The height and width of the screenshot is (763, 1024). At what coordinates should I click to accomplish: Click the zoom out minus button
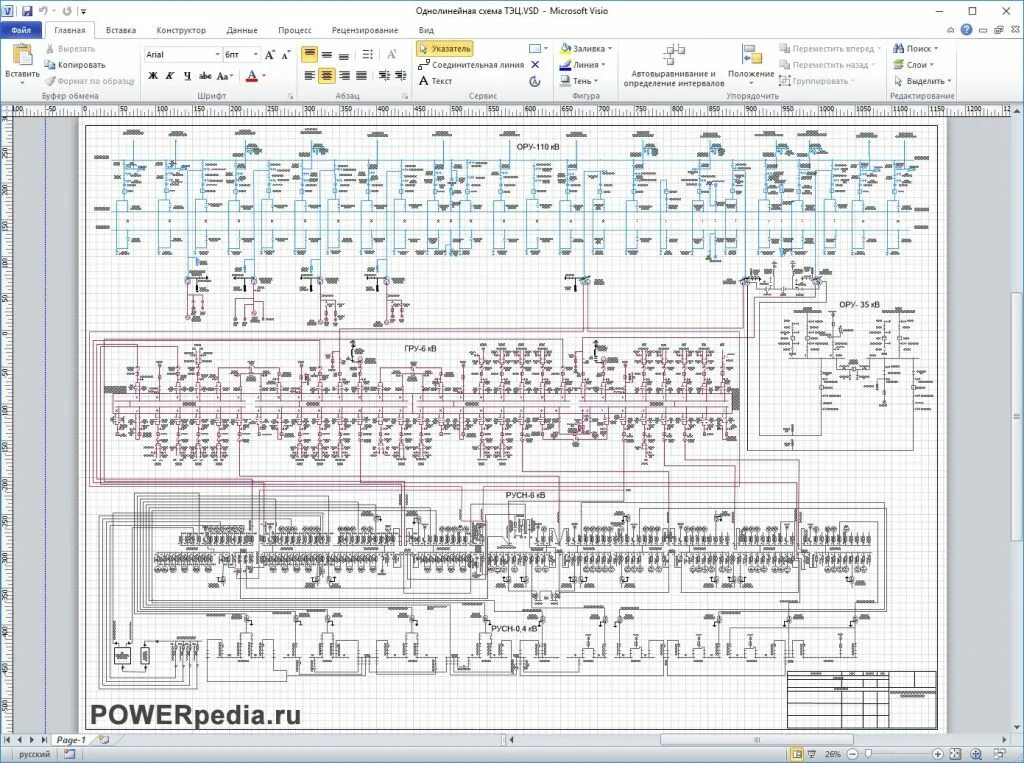tap(851, 754)
